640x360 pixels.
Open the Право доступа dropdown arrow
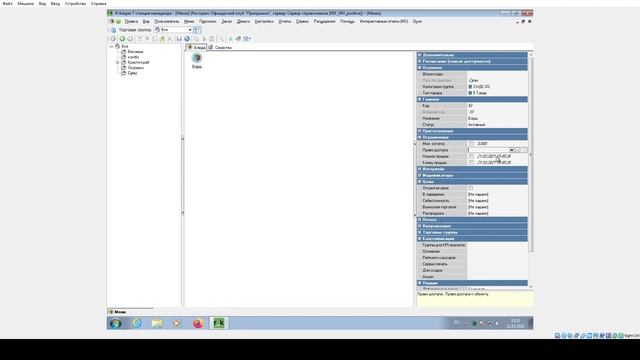[x=511, y=150]
